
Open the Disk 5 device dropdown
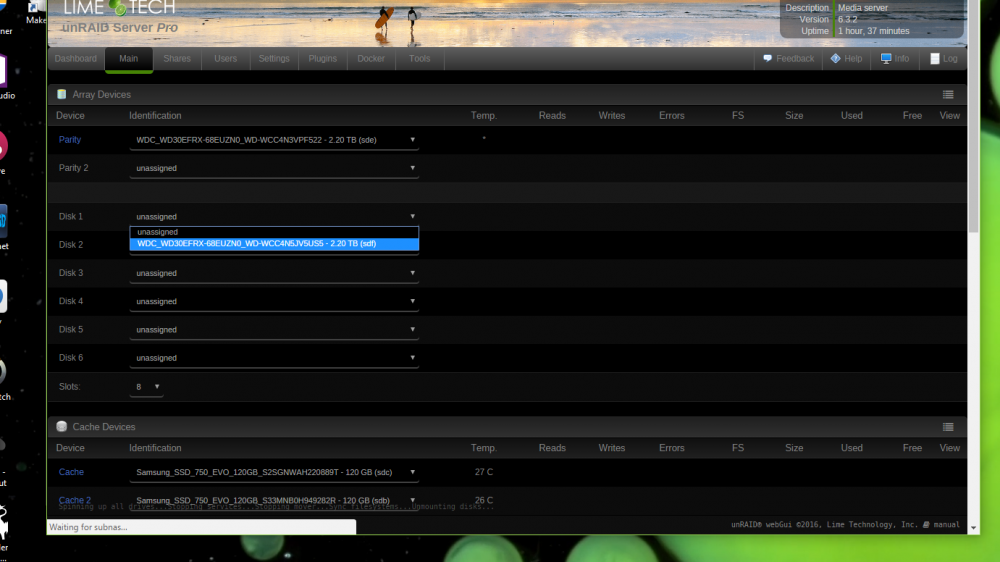(274, 330)
